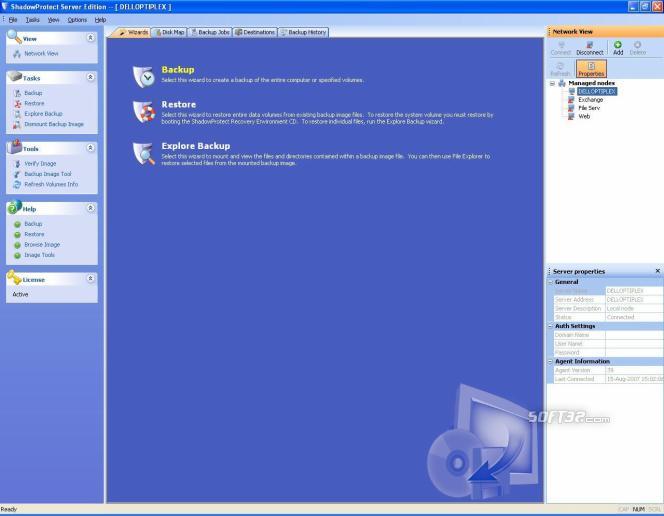The height and width of the screenshot is (516, 664).
Task: Click the Status value Connected
Action: [634, 317]
